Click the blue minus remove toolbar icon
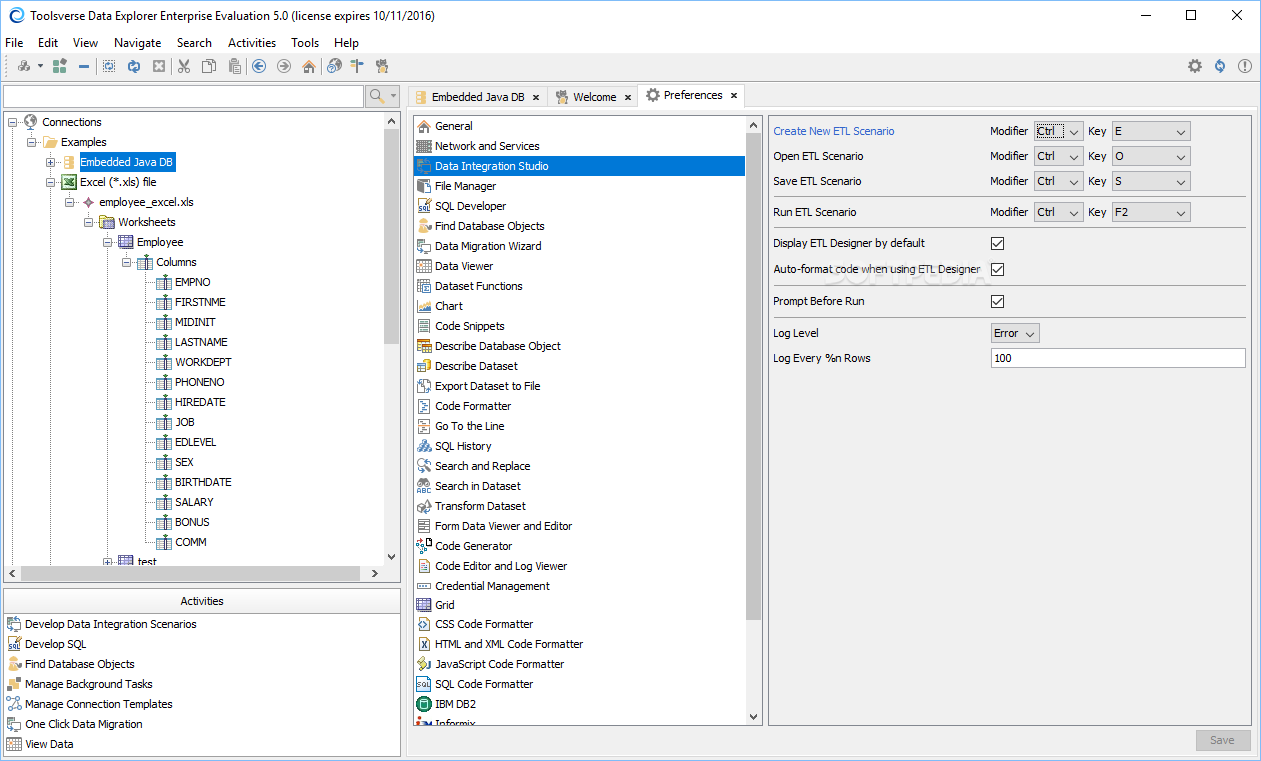Viewport: 1261px width, 761px height. [84, 66]
